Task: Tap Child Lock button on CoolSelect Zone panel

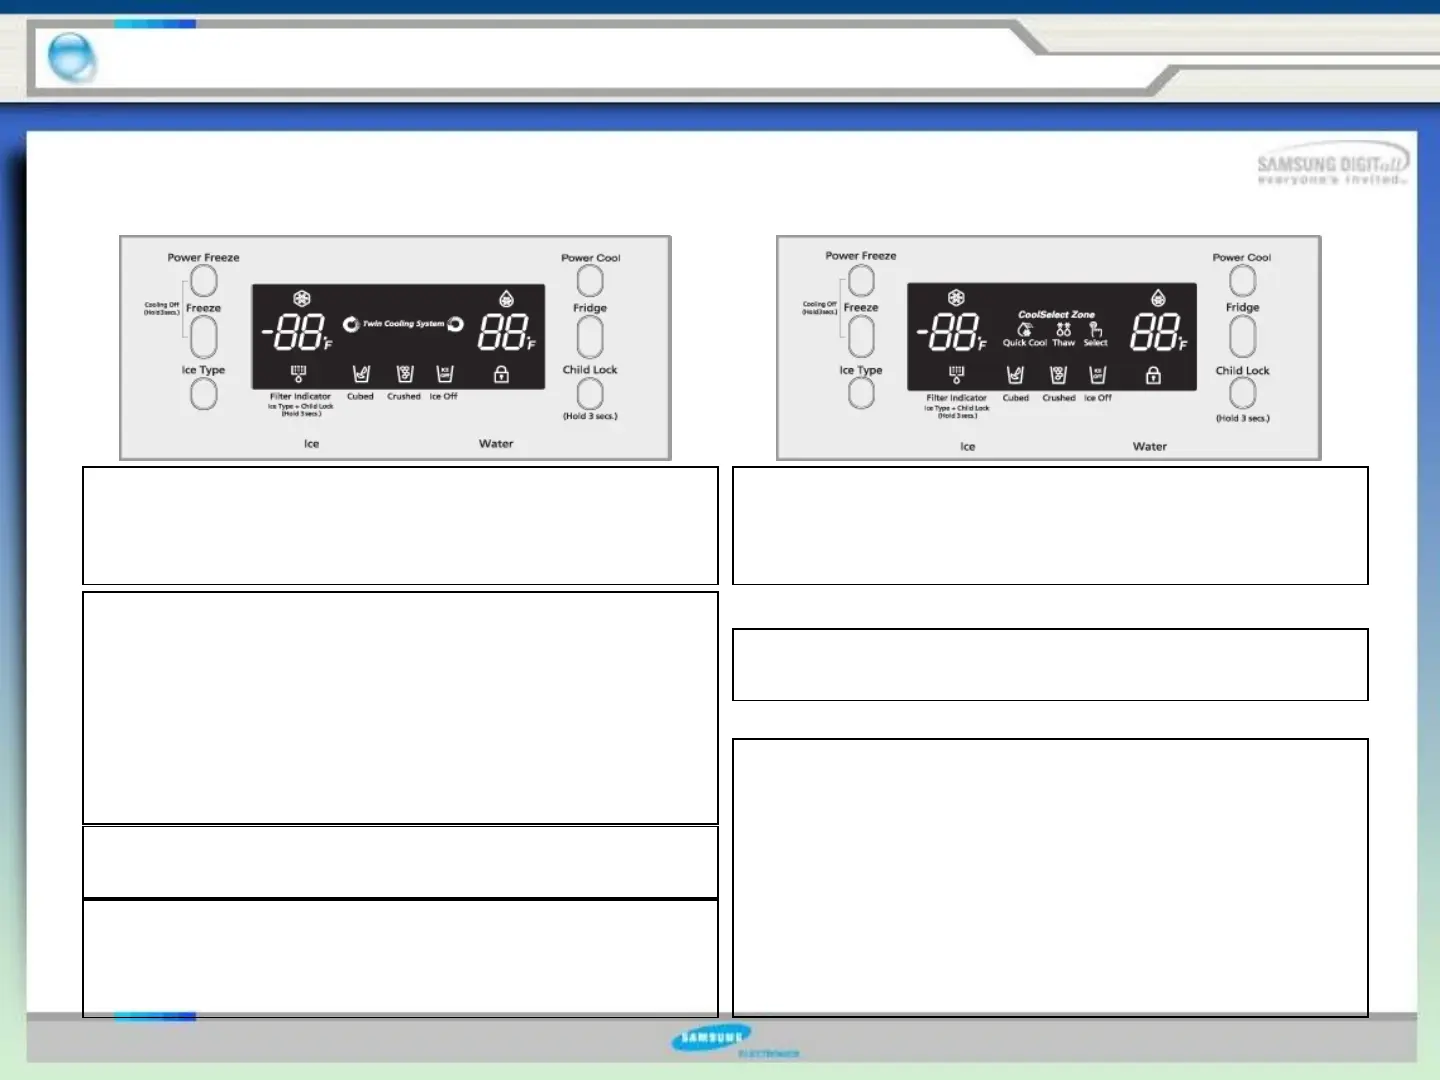Action: tap(1242, 393)
